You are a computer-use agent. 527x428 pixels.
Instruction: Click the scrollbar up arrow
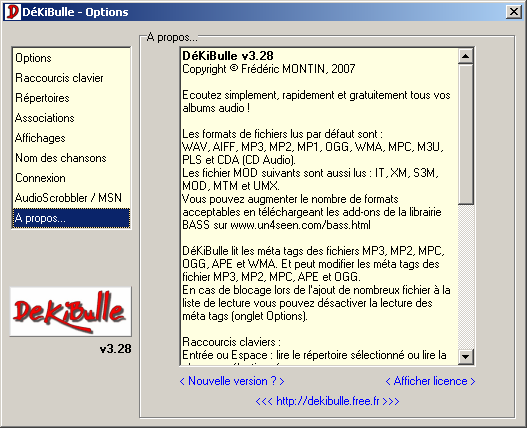pos(465,56)
